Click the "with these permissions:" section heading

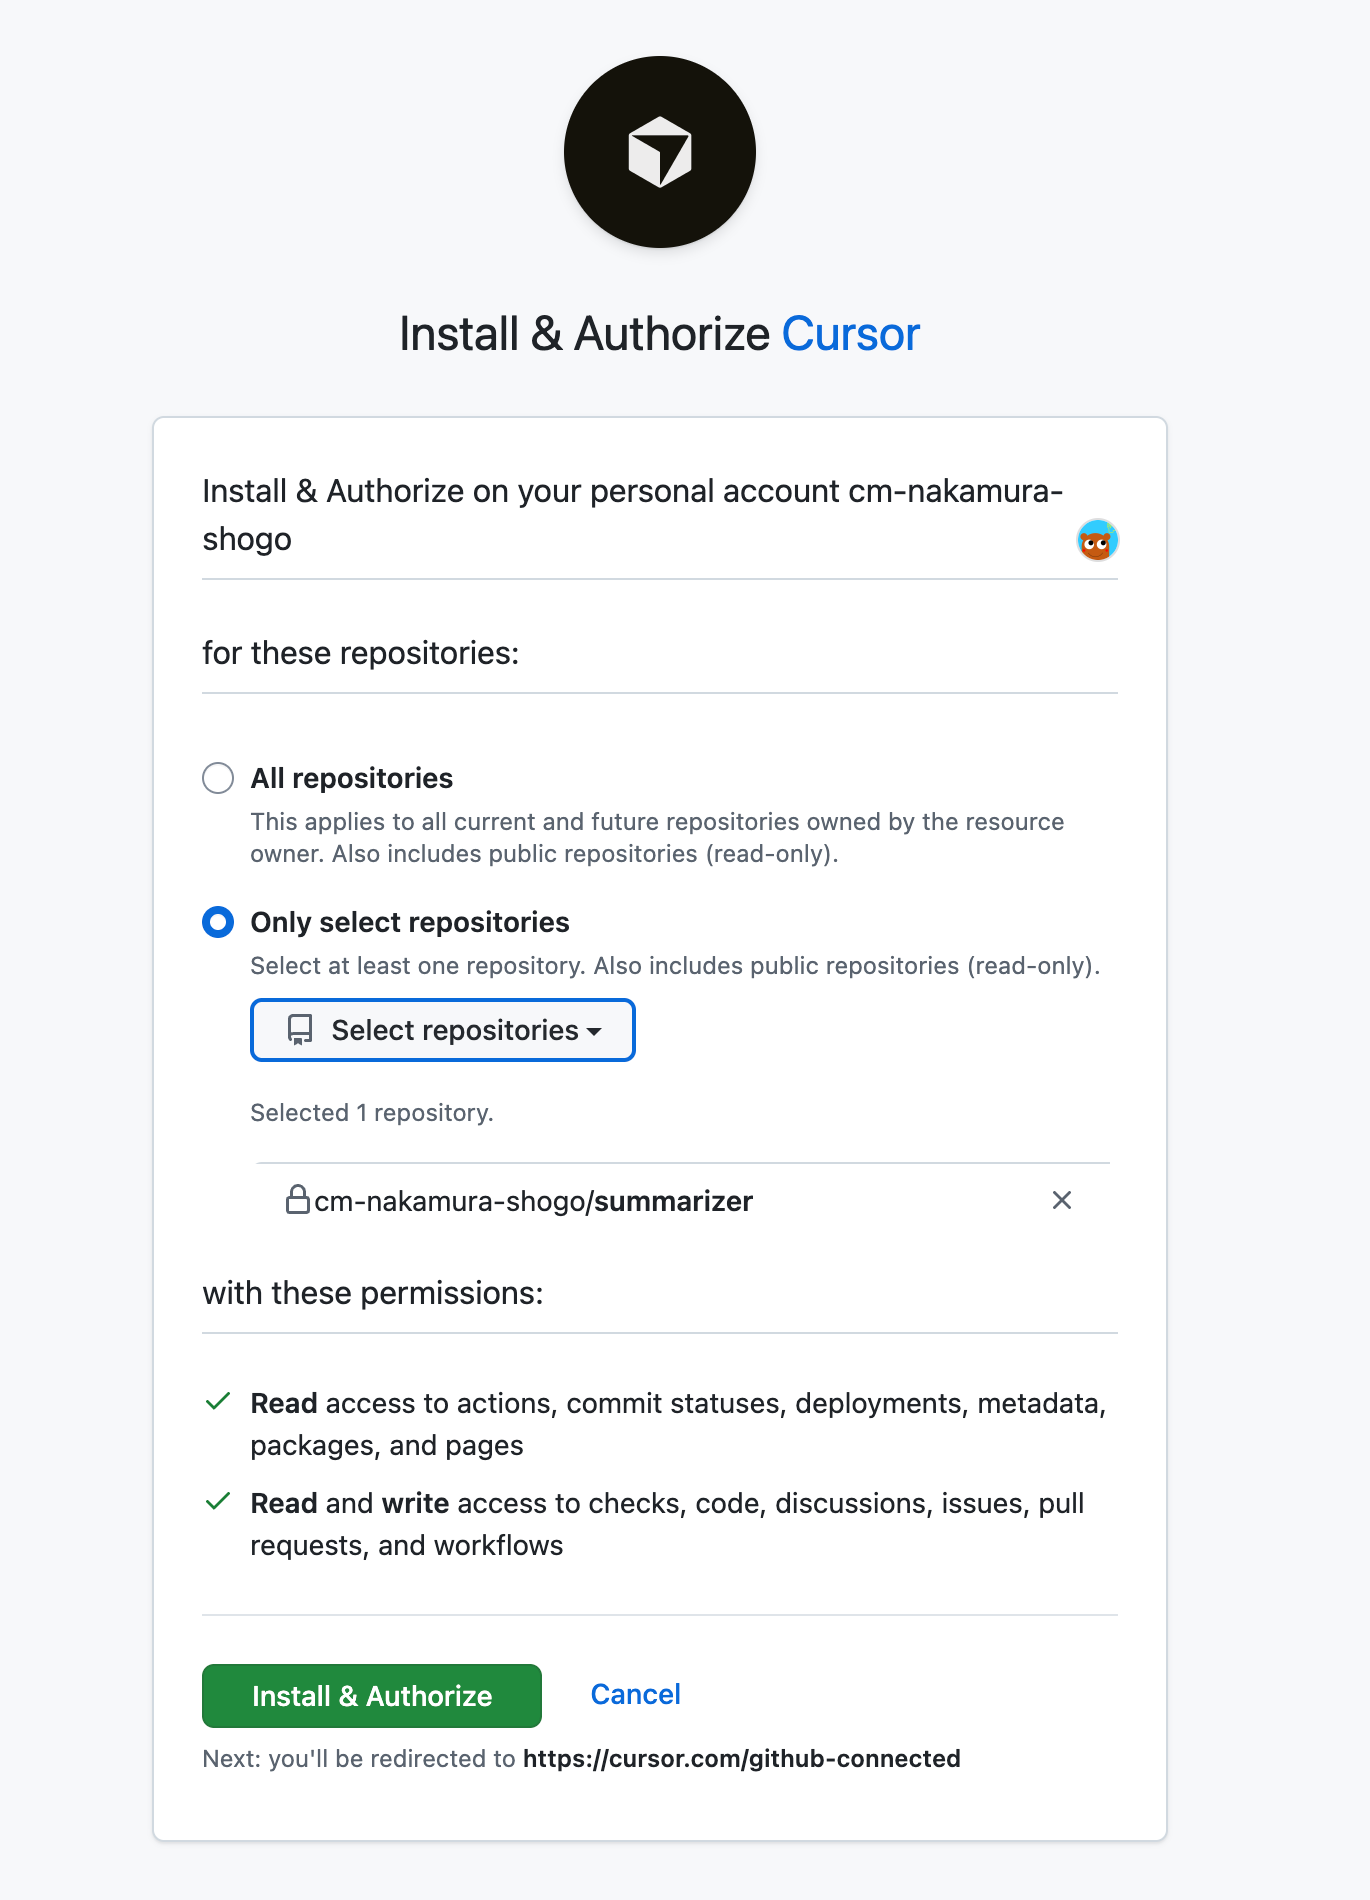(x=373, y=1293)
